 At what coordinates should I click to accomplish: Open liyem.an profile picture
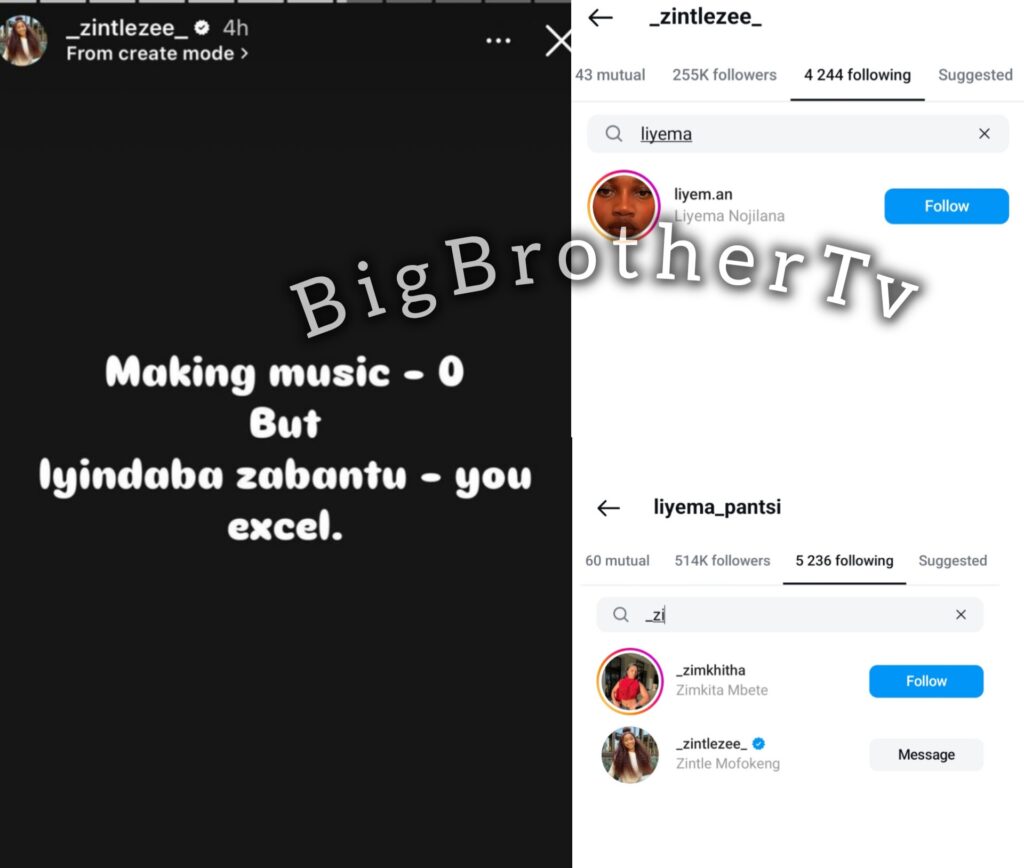624,205
